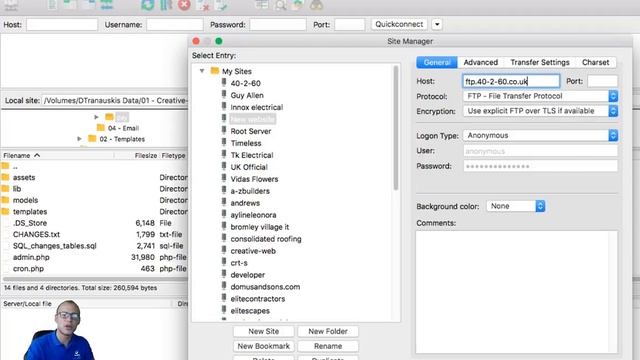Focus the quickconnect Password field

(x=278, y=24)
